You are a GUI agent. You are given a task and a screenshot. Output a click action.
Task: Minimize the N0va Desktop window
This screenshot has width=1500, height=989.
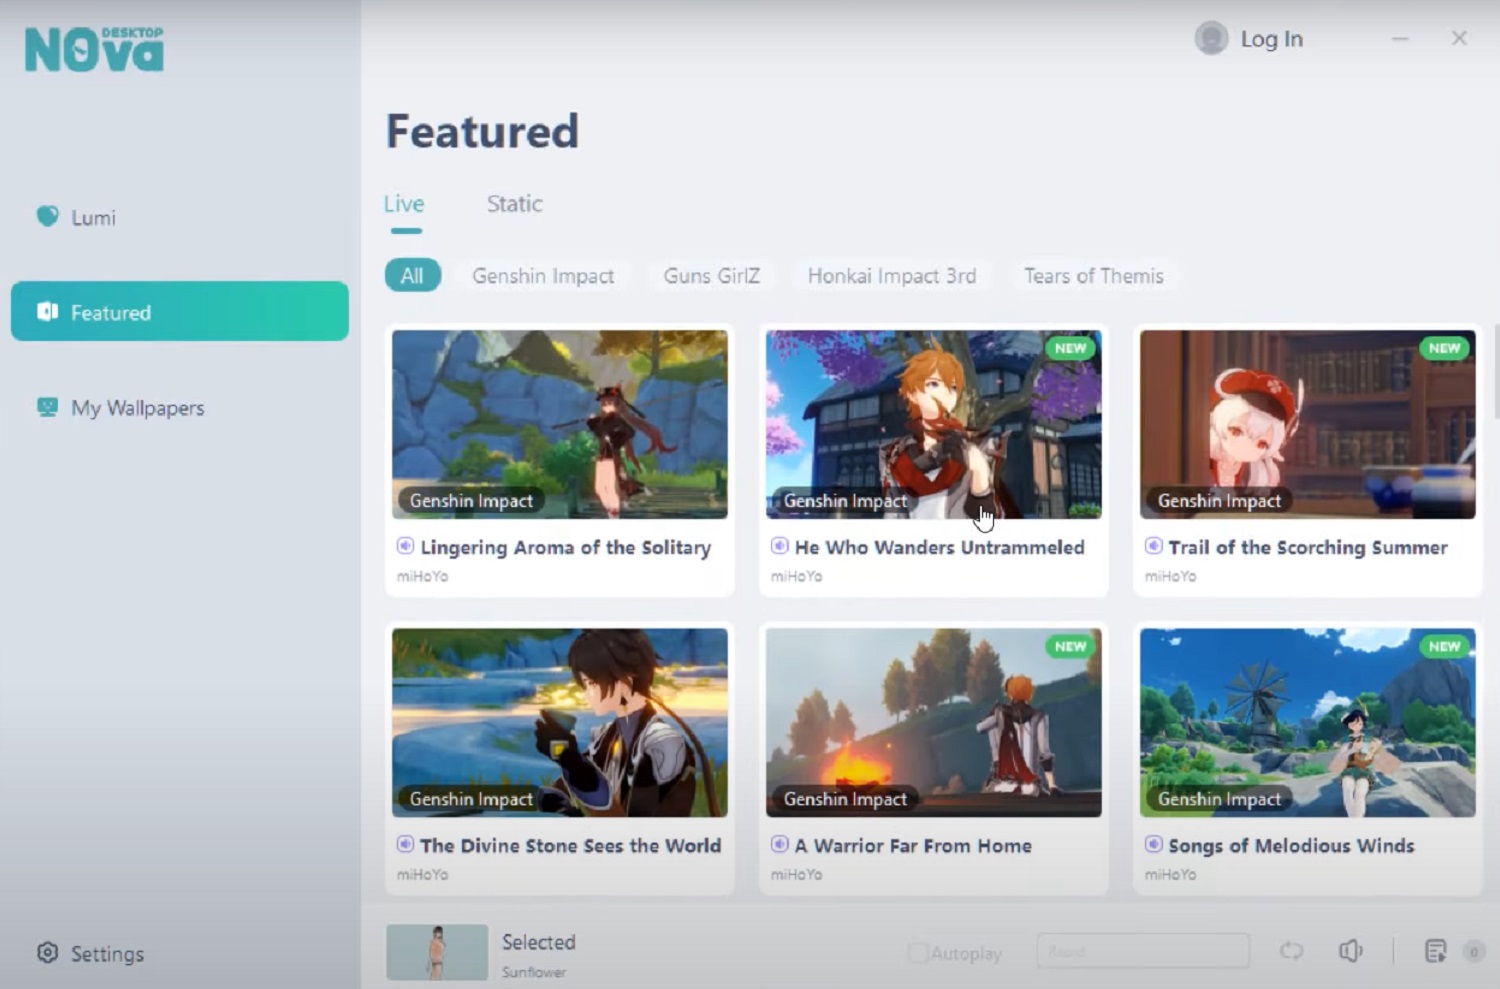pos(1400,39)
